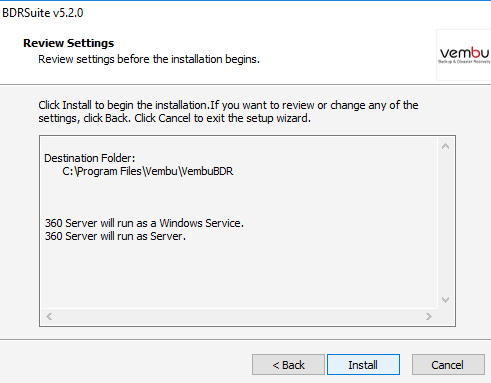Click the right arrow of horizontal scrollbar
The image size is (491, 383).
(429, 316)
